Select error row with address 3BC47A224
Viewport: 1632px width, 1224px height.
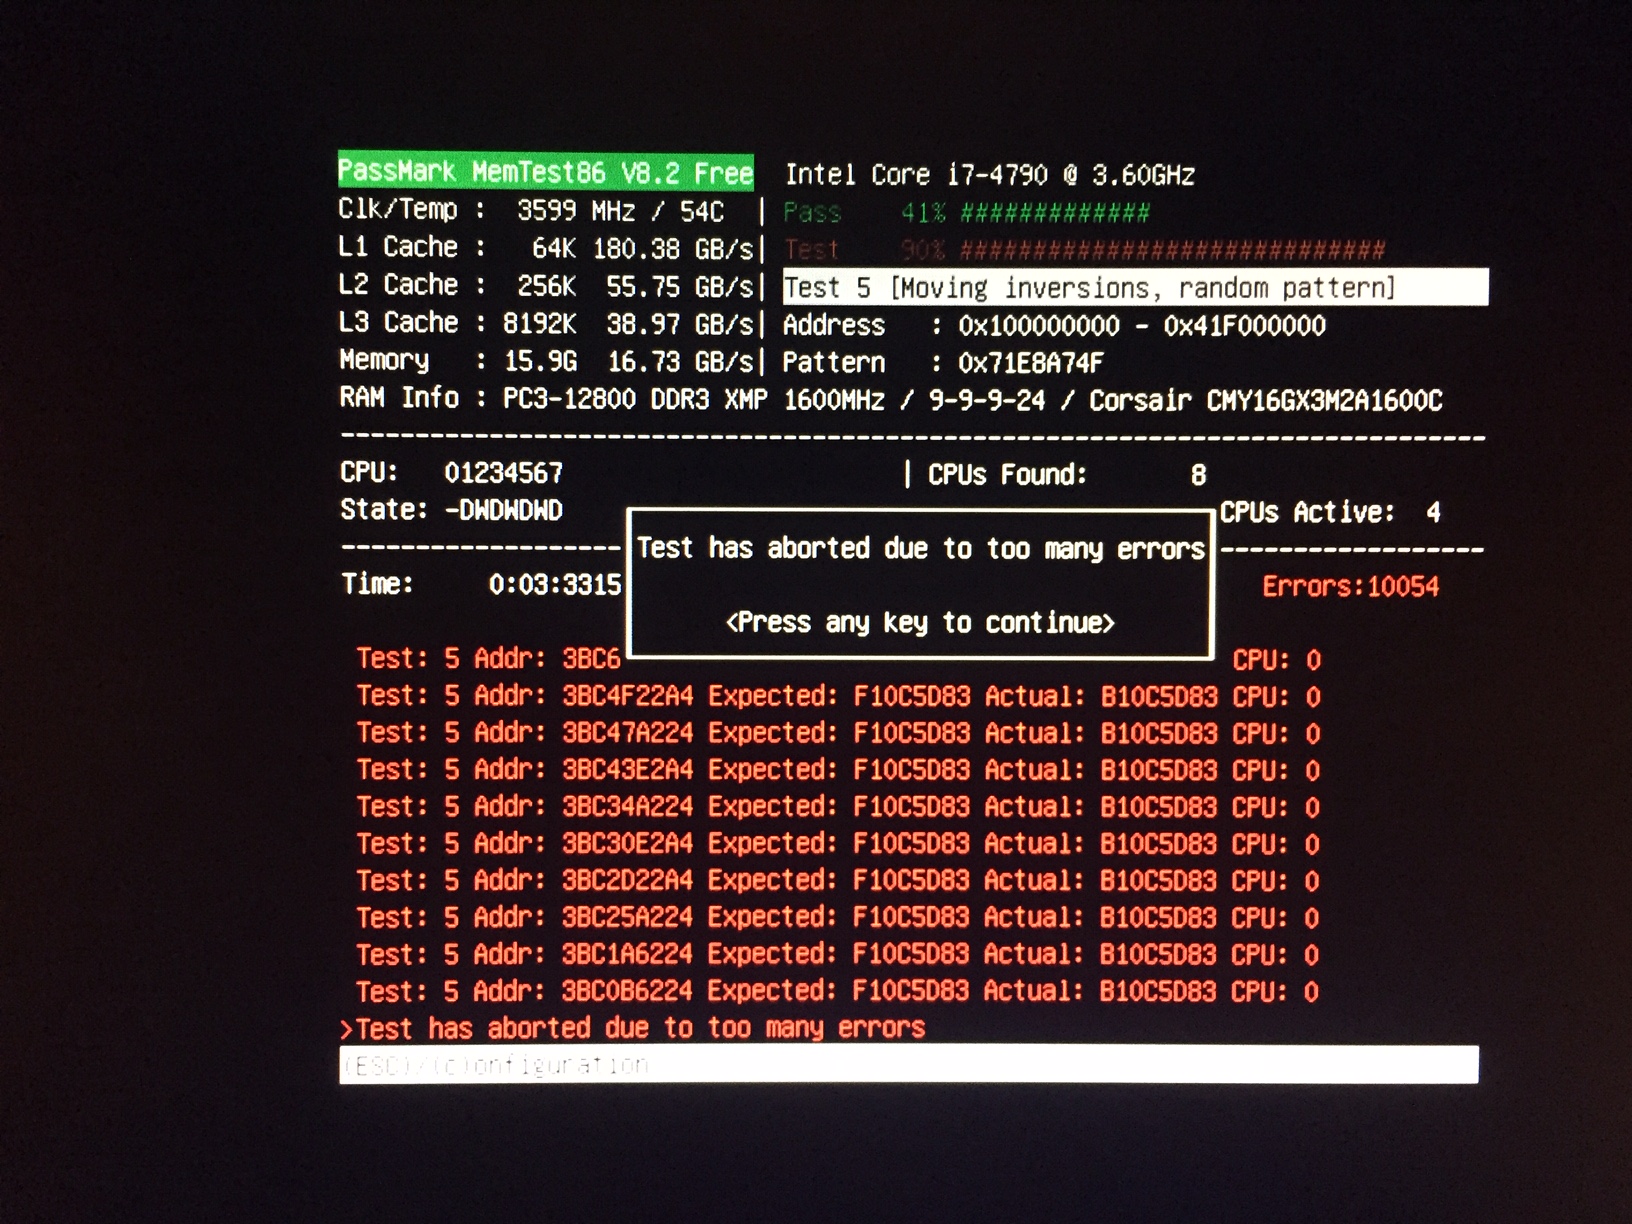(x=838, y=733)
